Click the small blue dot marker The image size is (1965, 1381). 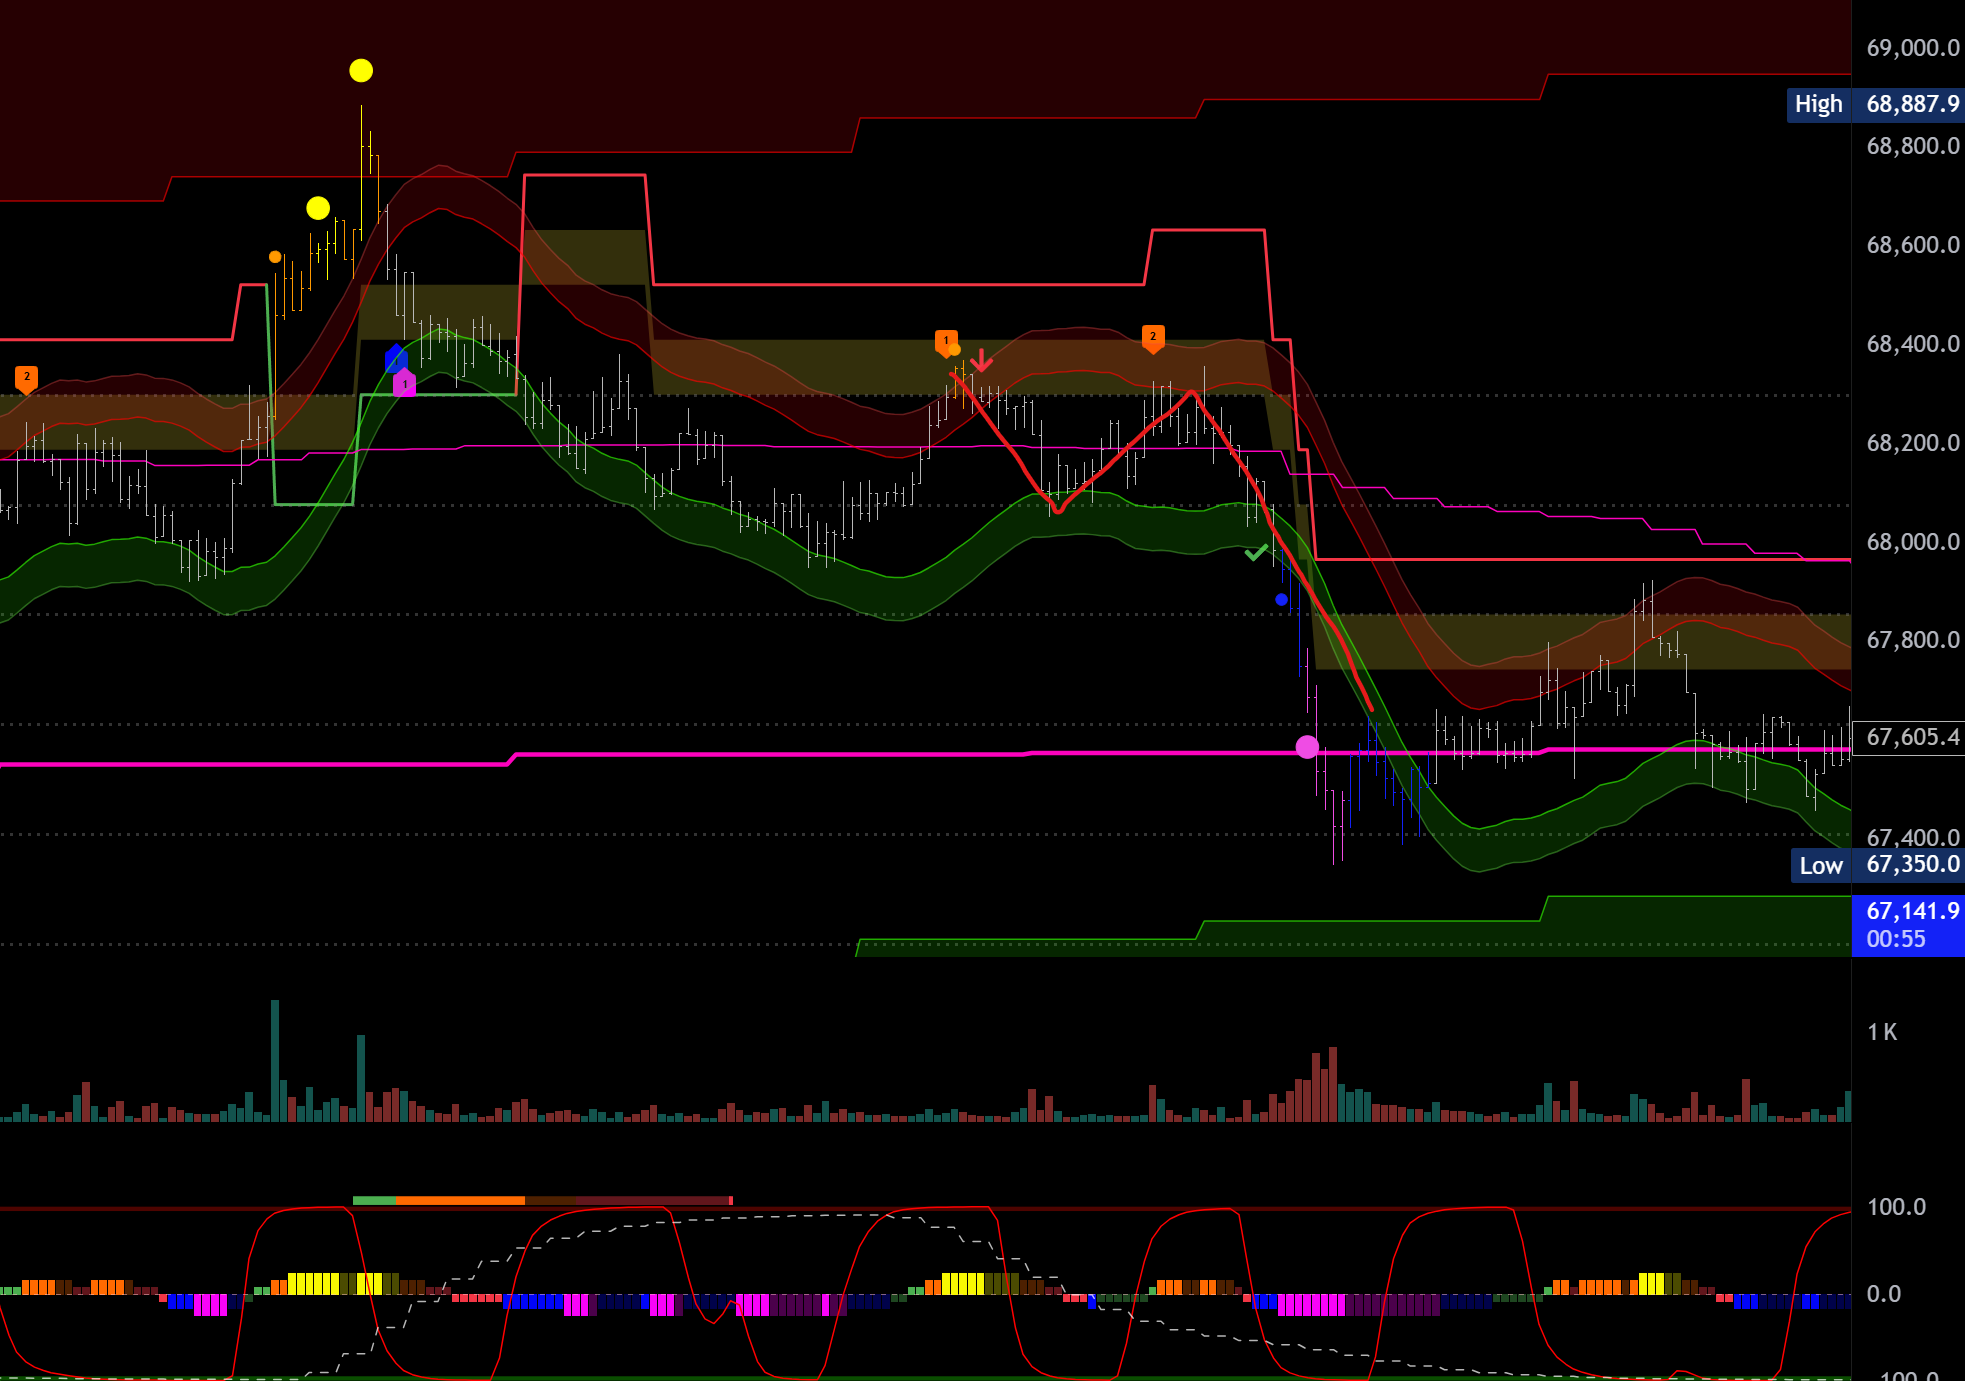[1281, 600]
